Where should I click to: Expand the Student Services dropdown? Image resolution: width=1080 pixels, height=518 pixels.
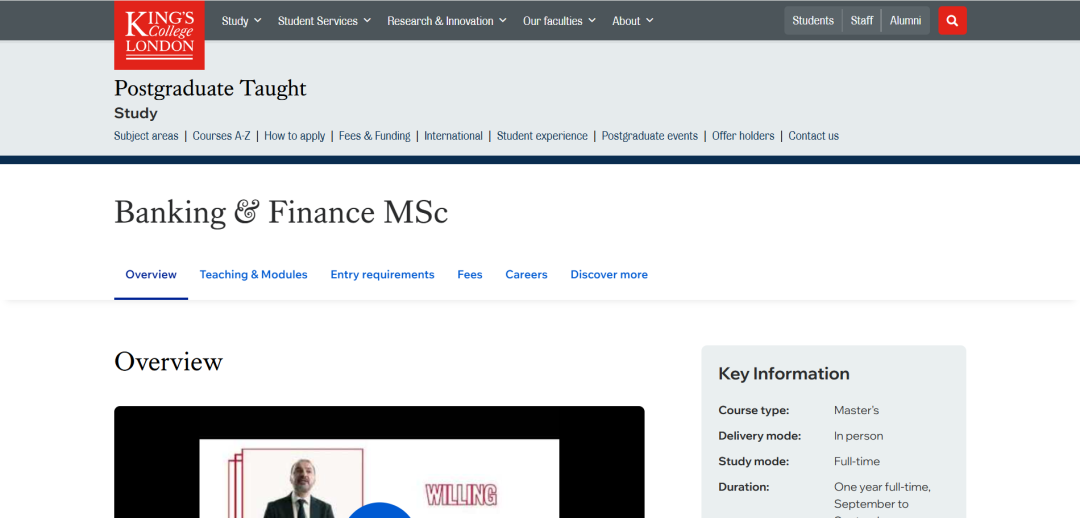(x=324, y=21)
